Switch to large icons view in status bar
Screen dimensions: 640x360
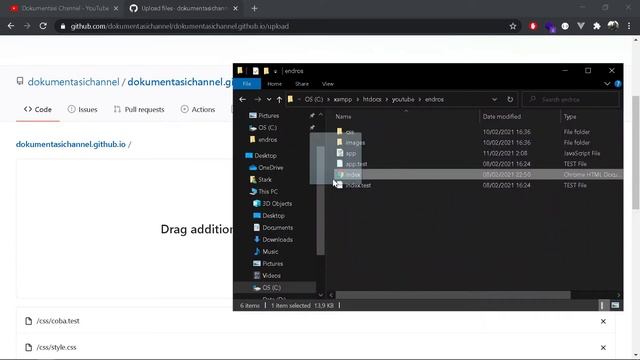coord(615,305)
